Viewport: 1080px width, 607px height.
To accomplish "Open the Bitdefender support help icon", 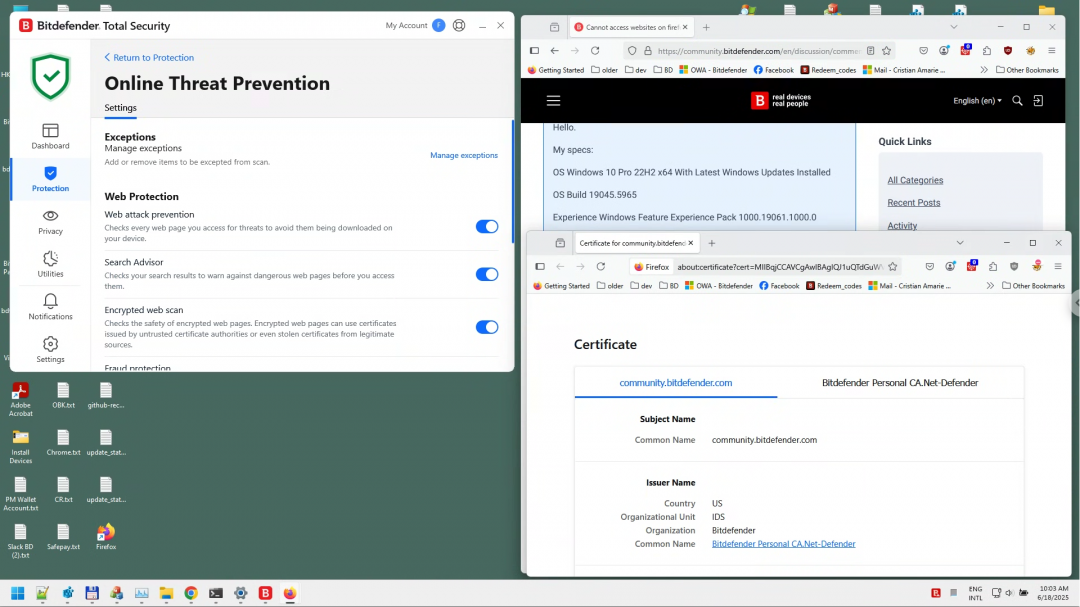I will pyautogui.click(x=459, y=25).
